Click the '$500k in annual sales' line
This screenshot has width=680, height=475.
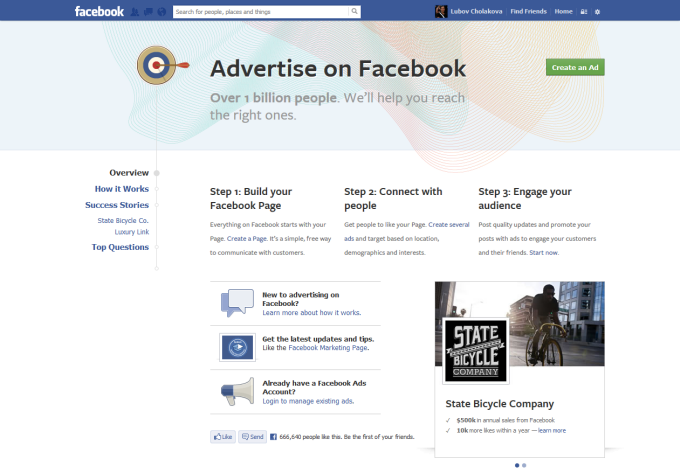click(506, 420)
